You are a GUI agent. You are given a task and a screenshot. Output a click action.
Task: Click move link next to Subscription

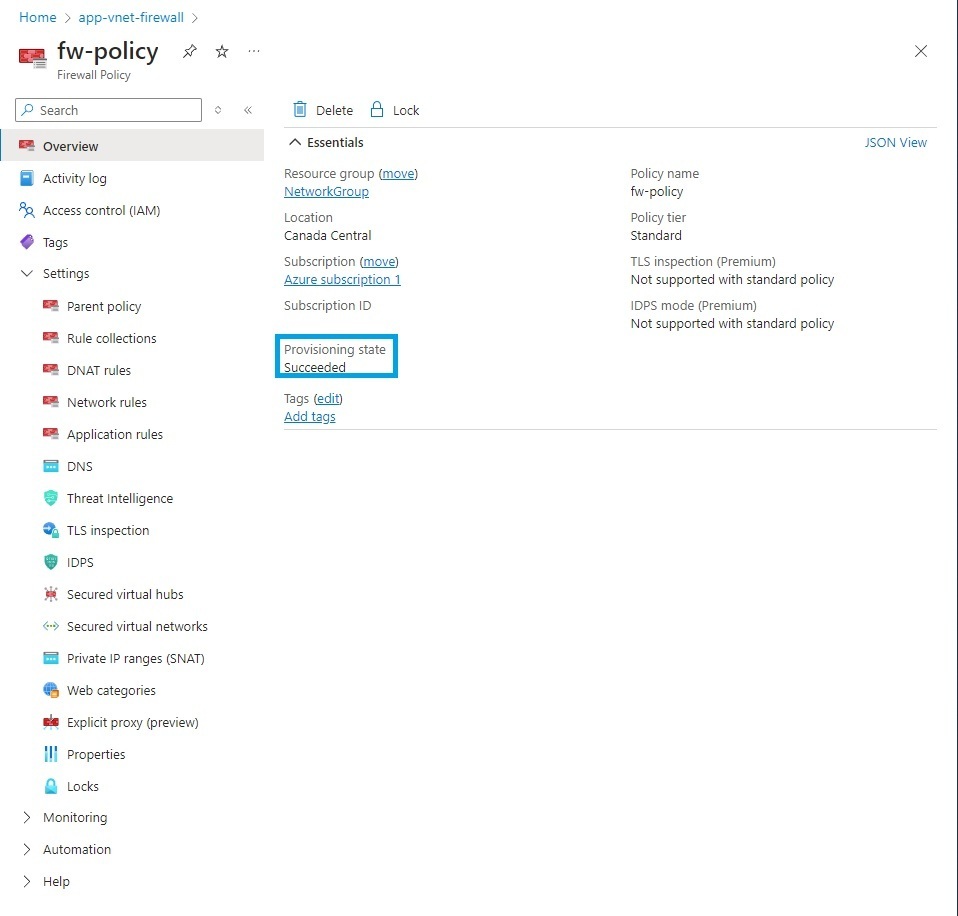[379, 262]
